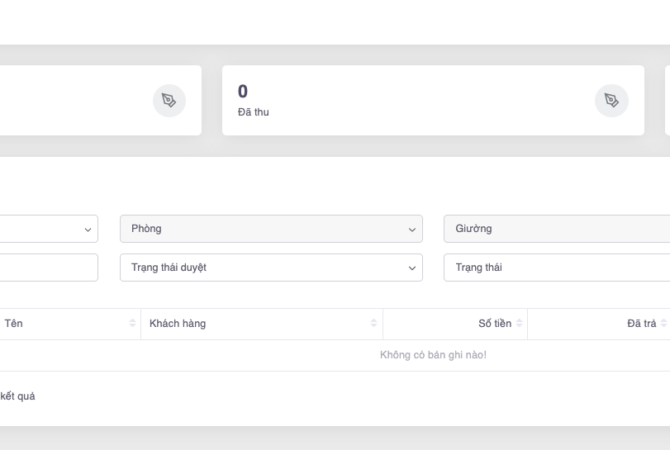The image size is (670, 450).
Task: Expand the leftmost dropdown above the table
Action: (48, 229)
